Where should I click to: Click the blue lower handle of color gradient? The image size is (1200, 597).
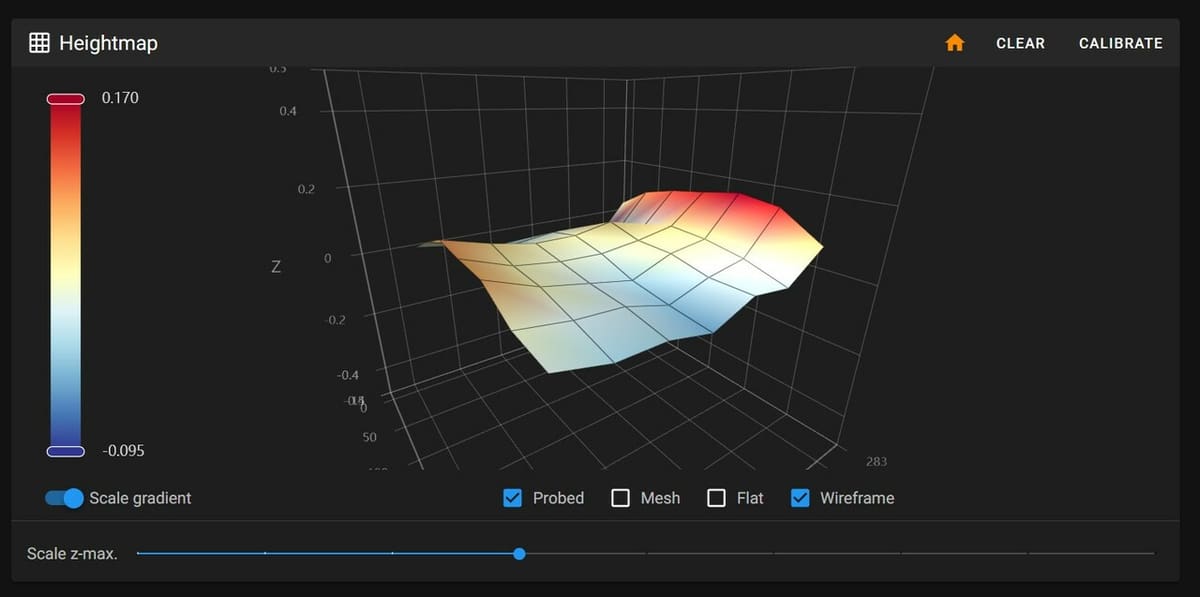pyautogui.click(x=65, y=451)
